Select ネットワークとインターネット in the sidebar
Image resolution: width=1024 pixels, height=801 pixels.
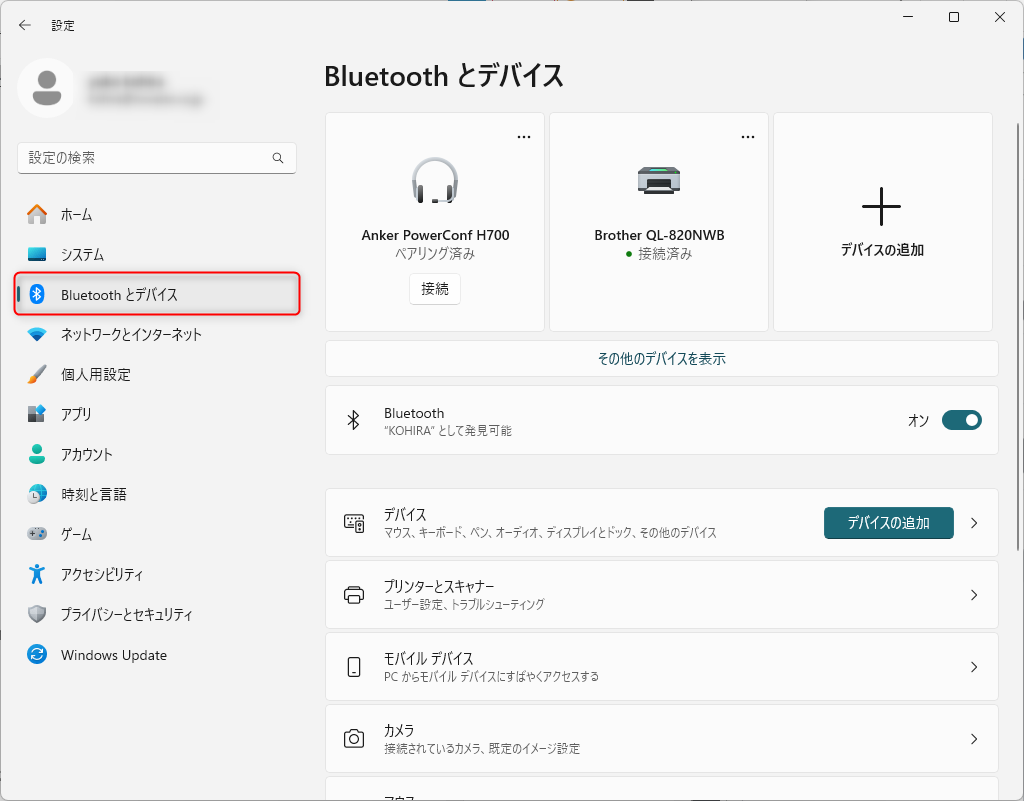pyautogui.click(x=131, y=334)
